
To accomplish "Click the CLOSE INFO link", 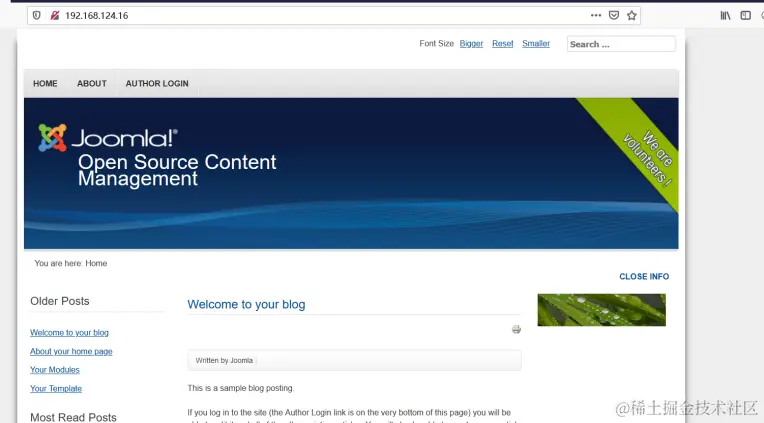I will coord(644,276).
